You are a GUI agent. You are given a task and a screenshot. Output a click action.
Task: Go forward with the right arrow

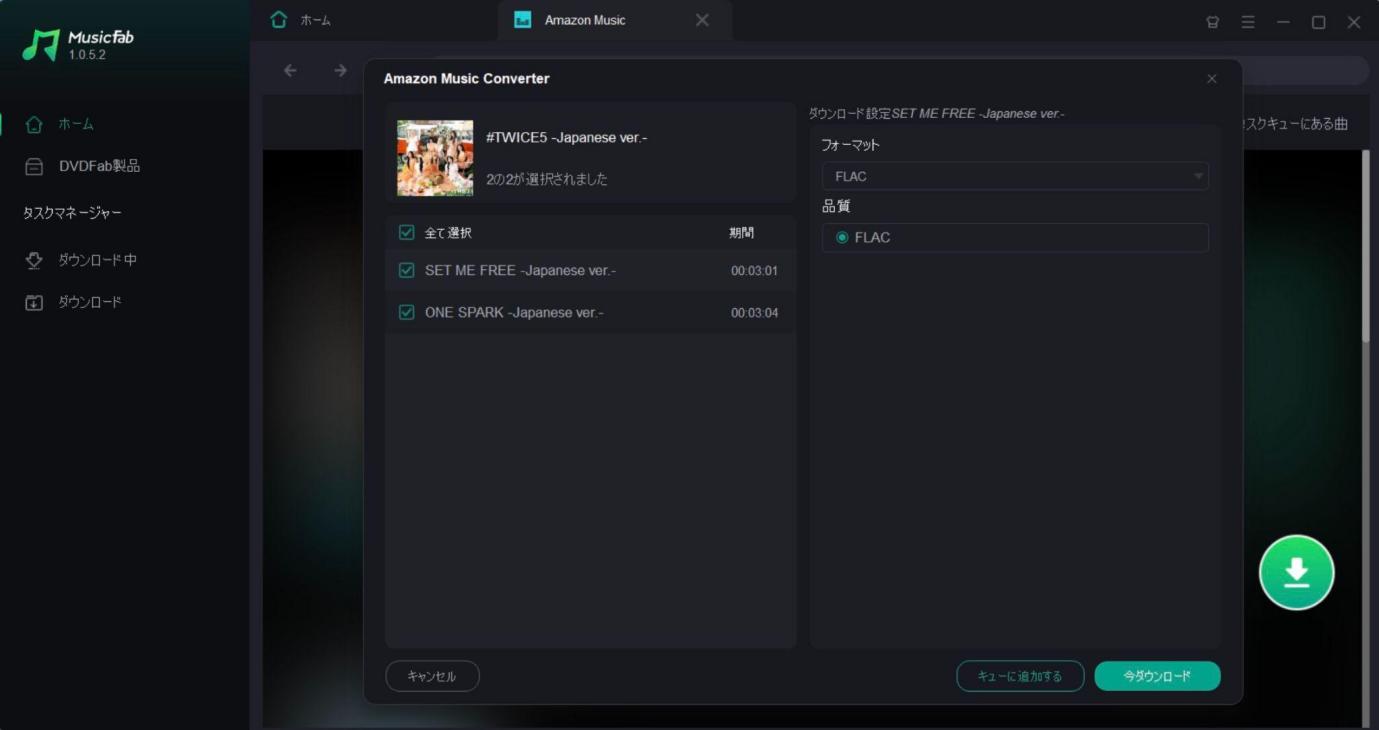click(x=340, y=70)
